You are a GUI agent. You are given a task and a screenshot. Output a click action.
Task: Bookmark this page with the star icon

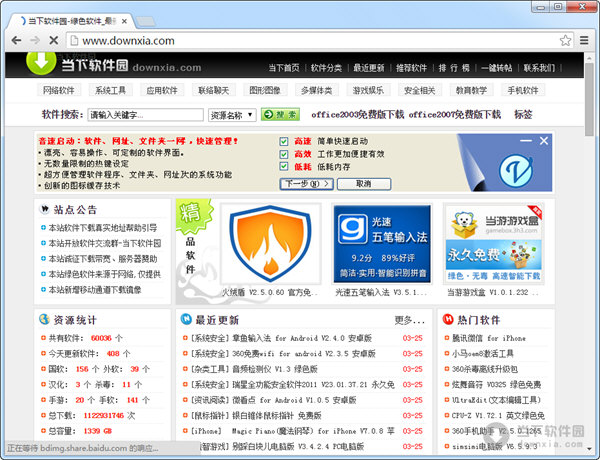click(565, 40)
